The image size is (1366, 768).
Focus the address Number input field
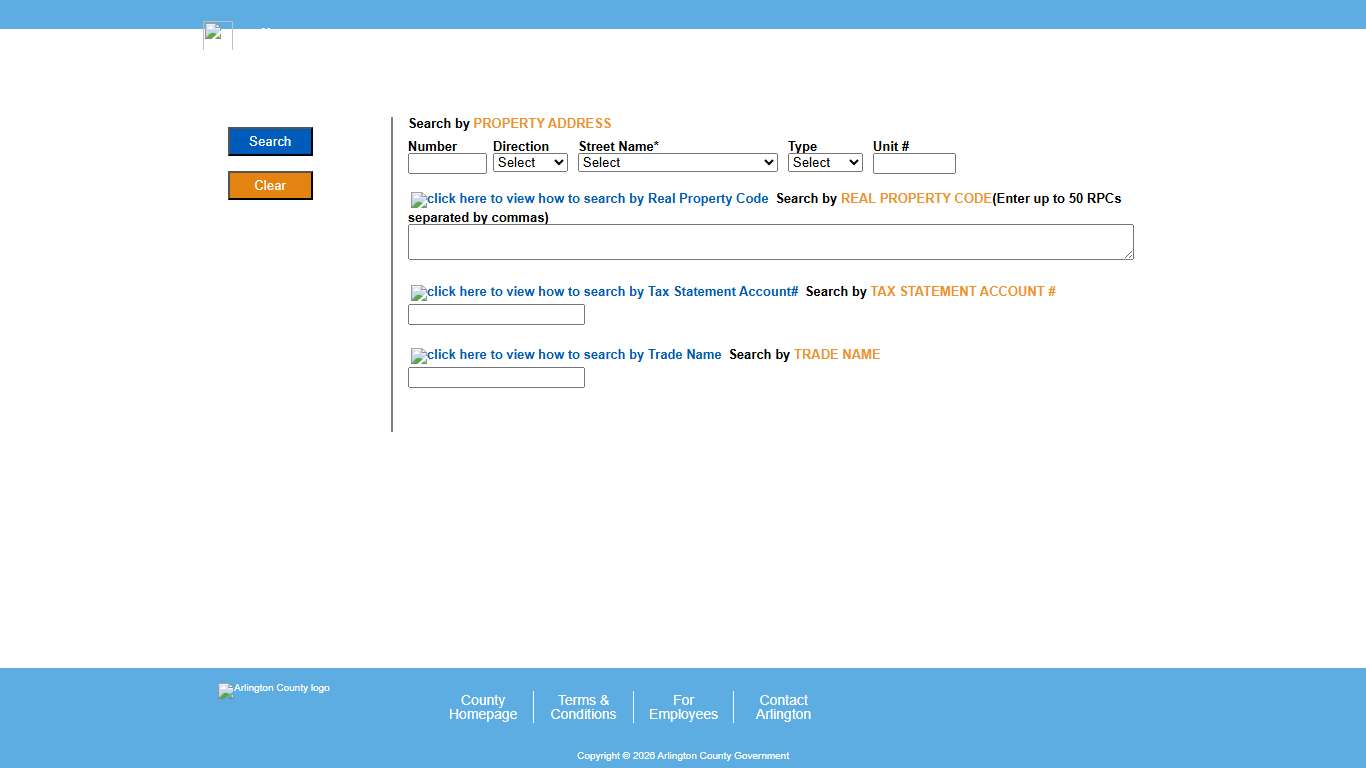pos(447,164)
